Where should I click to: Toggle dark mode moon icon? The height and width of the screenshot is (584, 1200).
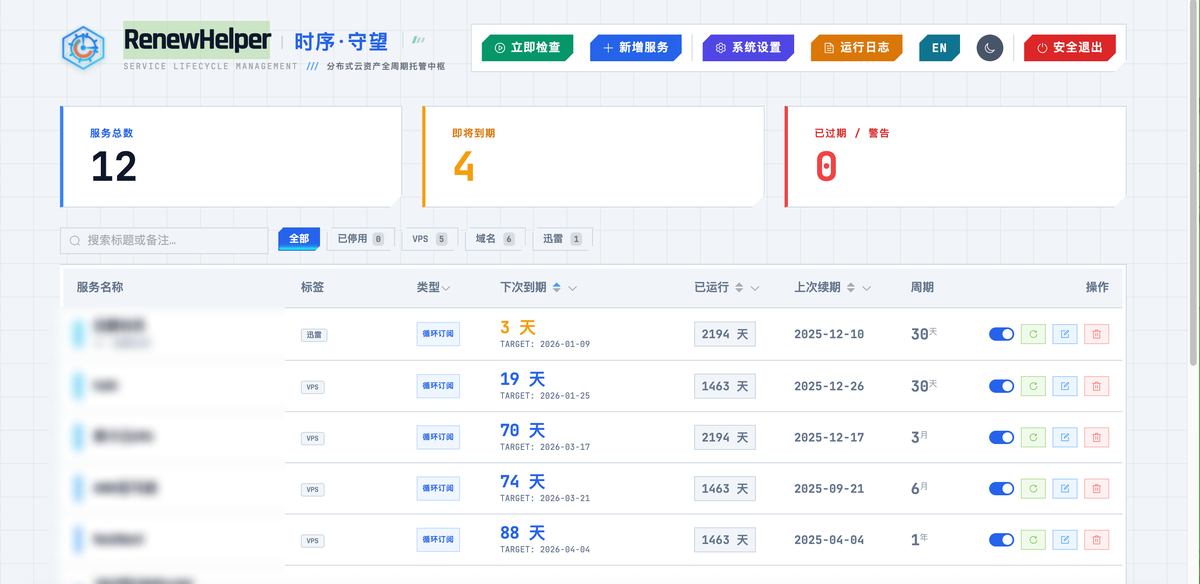coord(989,48)
